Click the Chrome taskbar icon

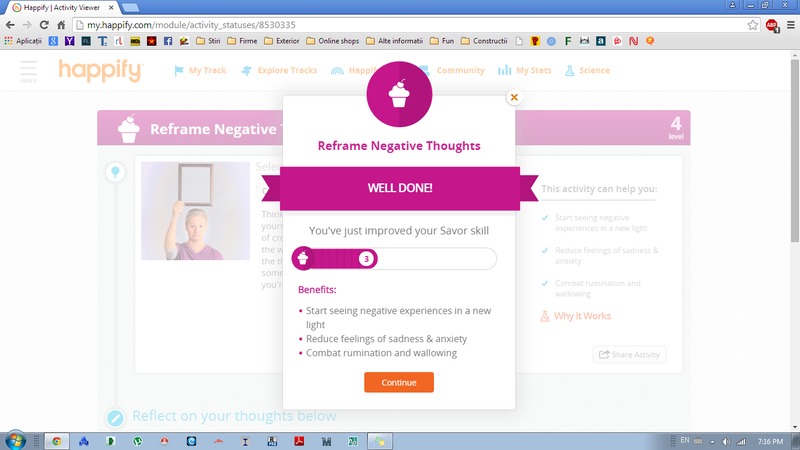[x=57, y=441]
